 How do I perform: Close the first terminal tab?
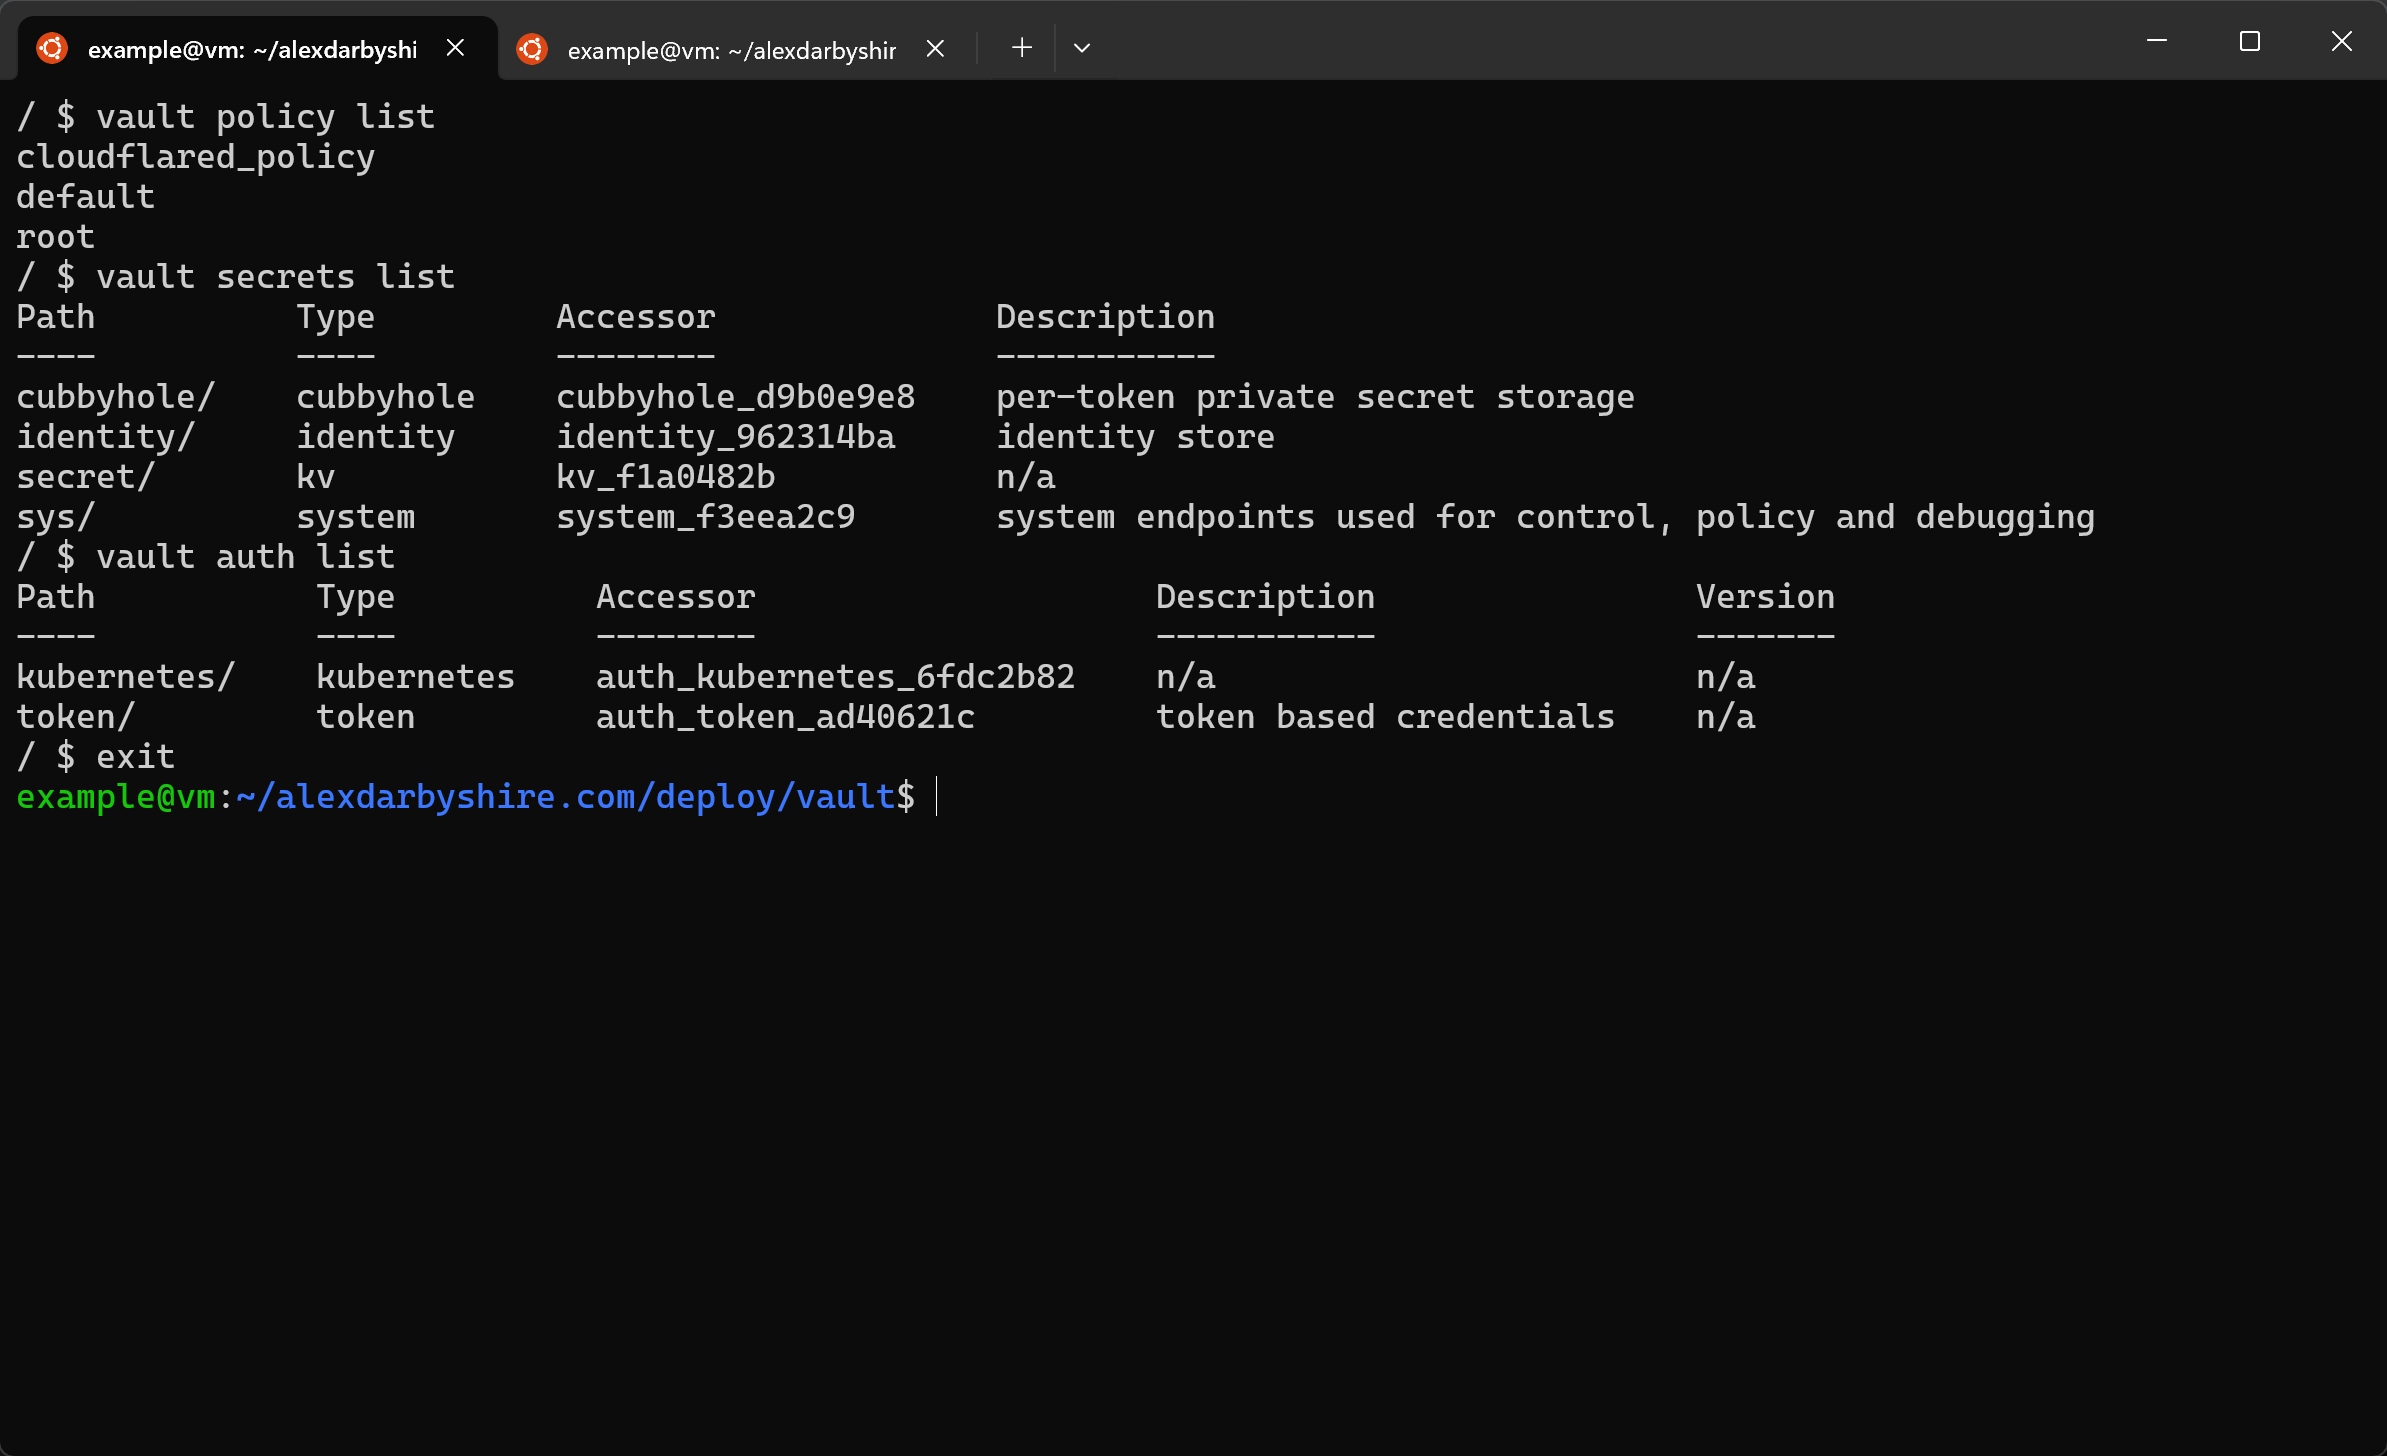[456, 48]
